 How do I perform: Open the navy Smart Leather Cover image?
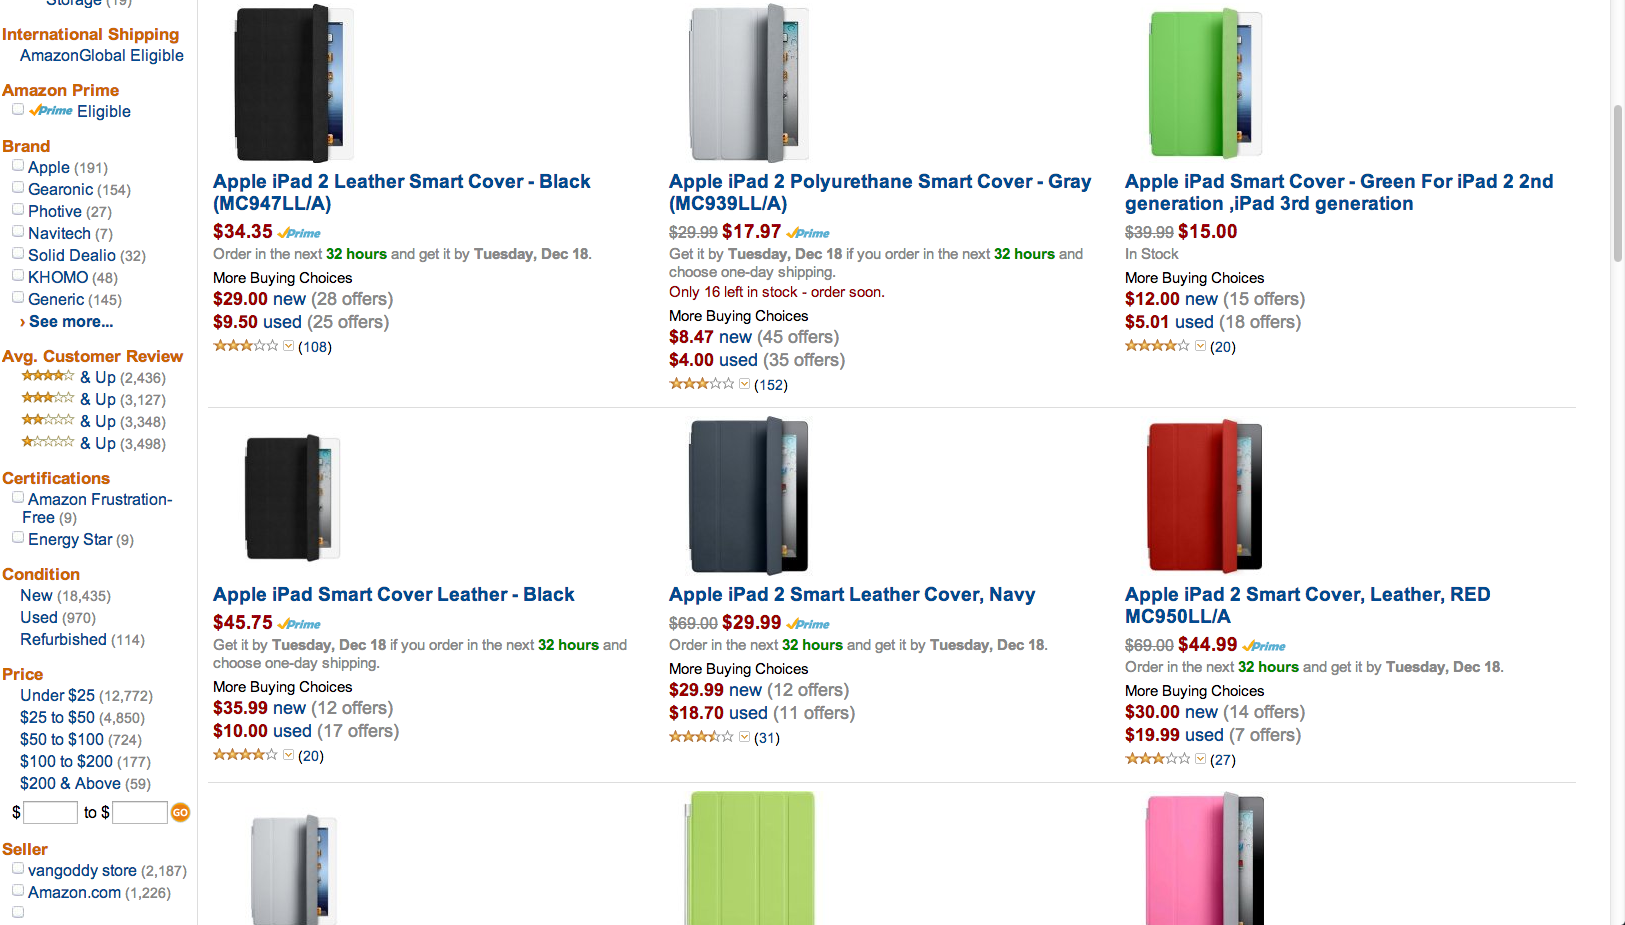pyautogui.click(x=749, y=497)
